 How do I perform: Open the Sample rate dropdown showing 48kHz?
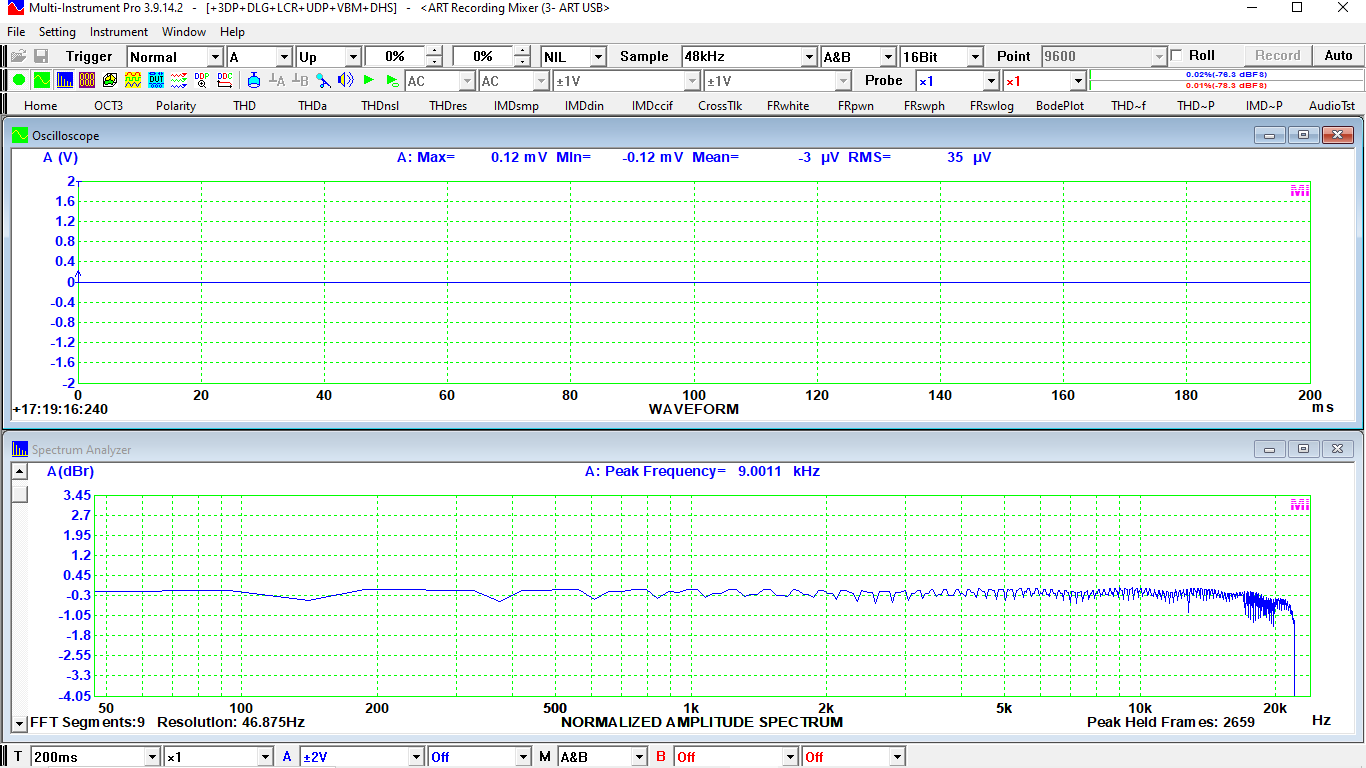pos(810,56)
